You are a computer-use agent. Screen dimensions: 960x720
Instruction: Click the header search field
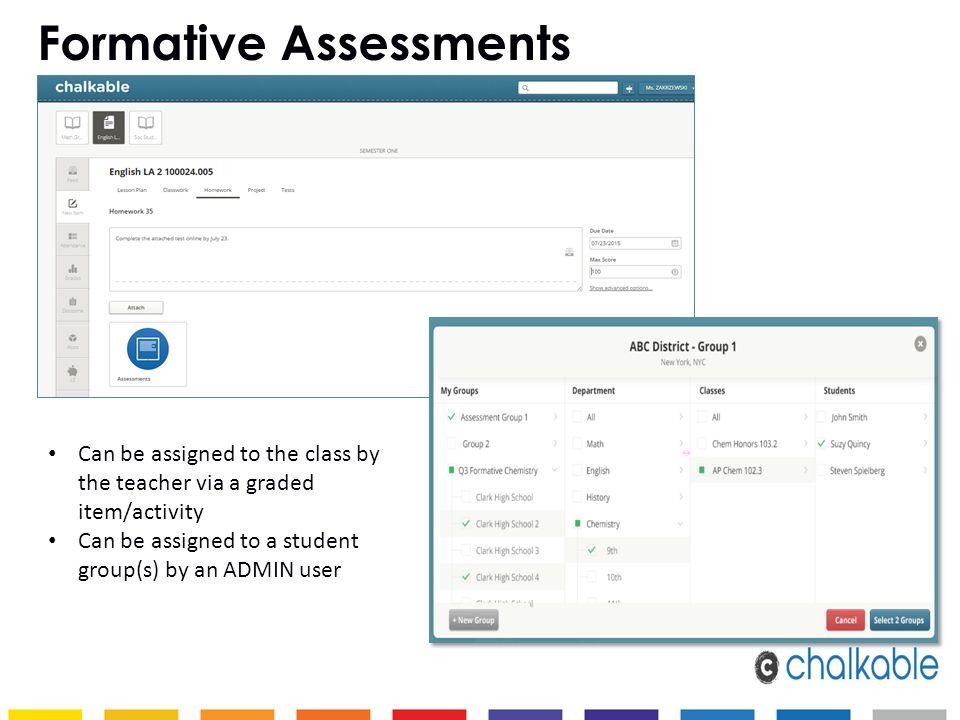(x=568, y=88)
